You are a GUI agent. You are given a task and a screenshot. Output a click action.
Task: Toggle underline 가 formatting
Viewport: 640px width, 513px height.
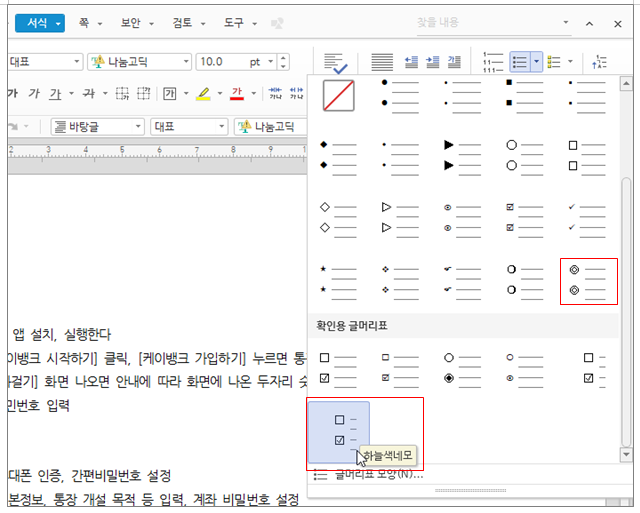click(55, 94)
